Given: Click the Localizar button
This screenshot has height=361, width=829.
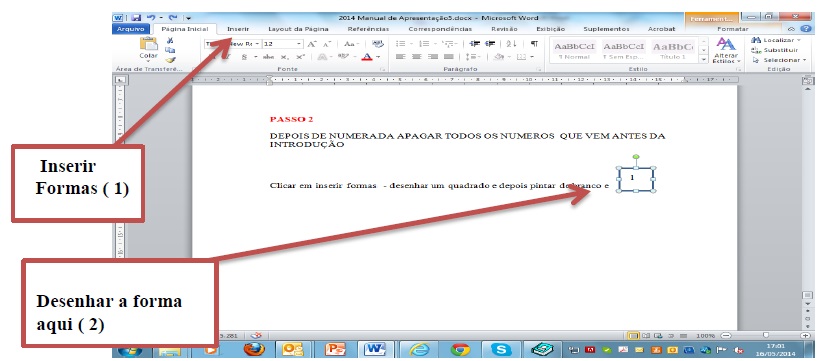Looking at the screenshot, I should pos(775,40).
